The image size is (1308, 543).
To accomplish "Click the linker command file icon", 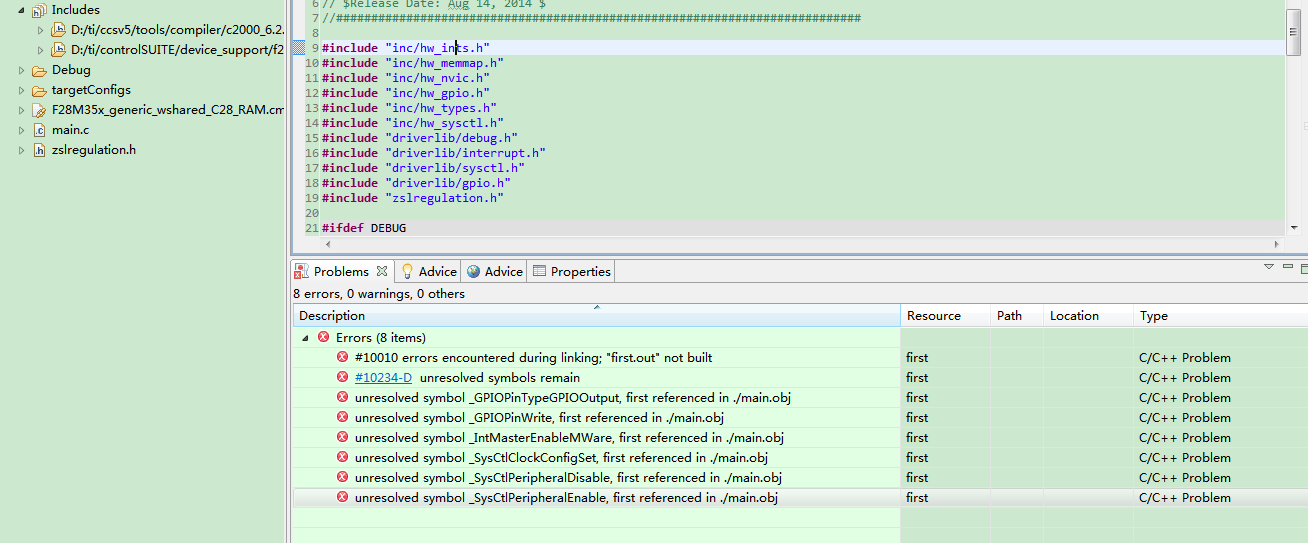I will coord(39,110).
